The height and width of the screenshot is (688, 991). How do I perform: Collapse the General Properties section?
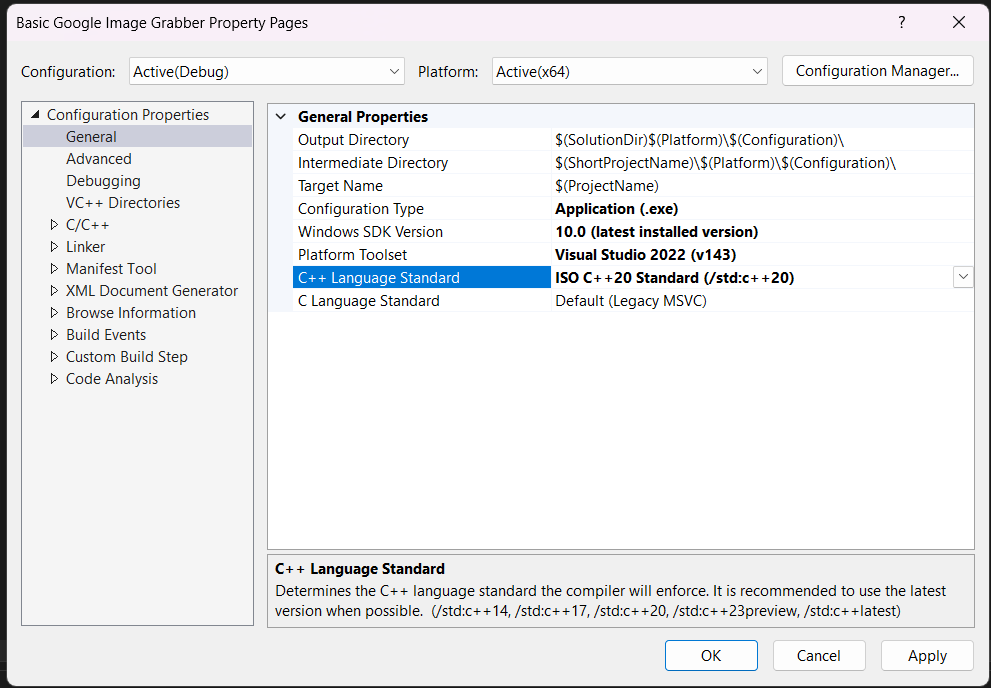pos(280,117)
